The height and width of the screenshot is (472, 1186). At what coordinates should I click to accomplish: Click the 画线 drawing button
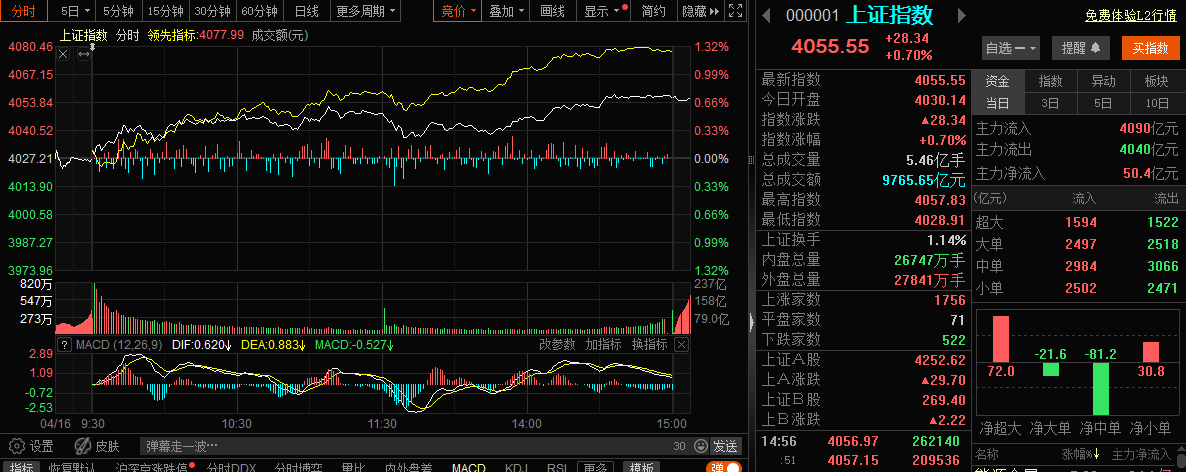click(x=553, y=11)
